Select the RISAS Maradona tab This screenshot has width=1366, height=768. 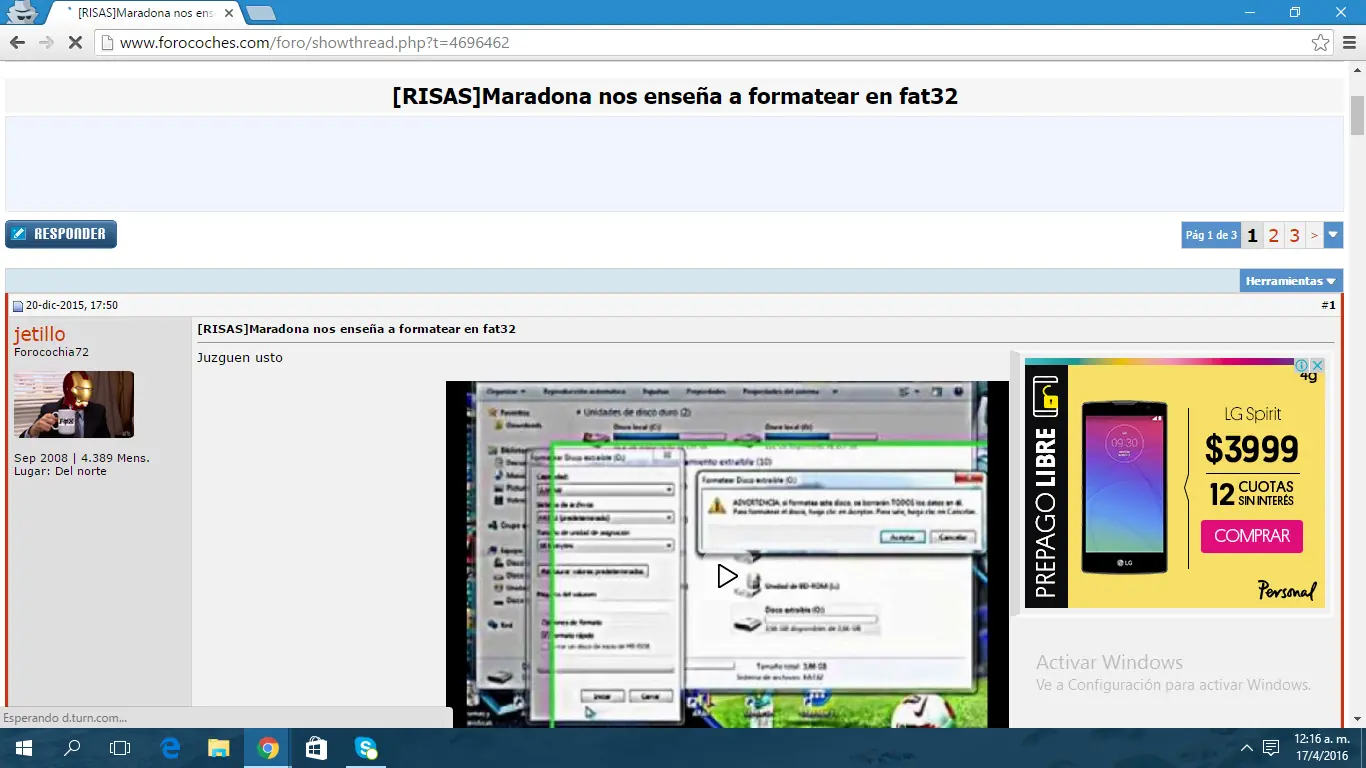(145, 13)
